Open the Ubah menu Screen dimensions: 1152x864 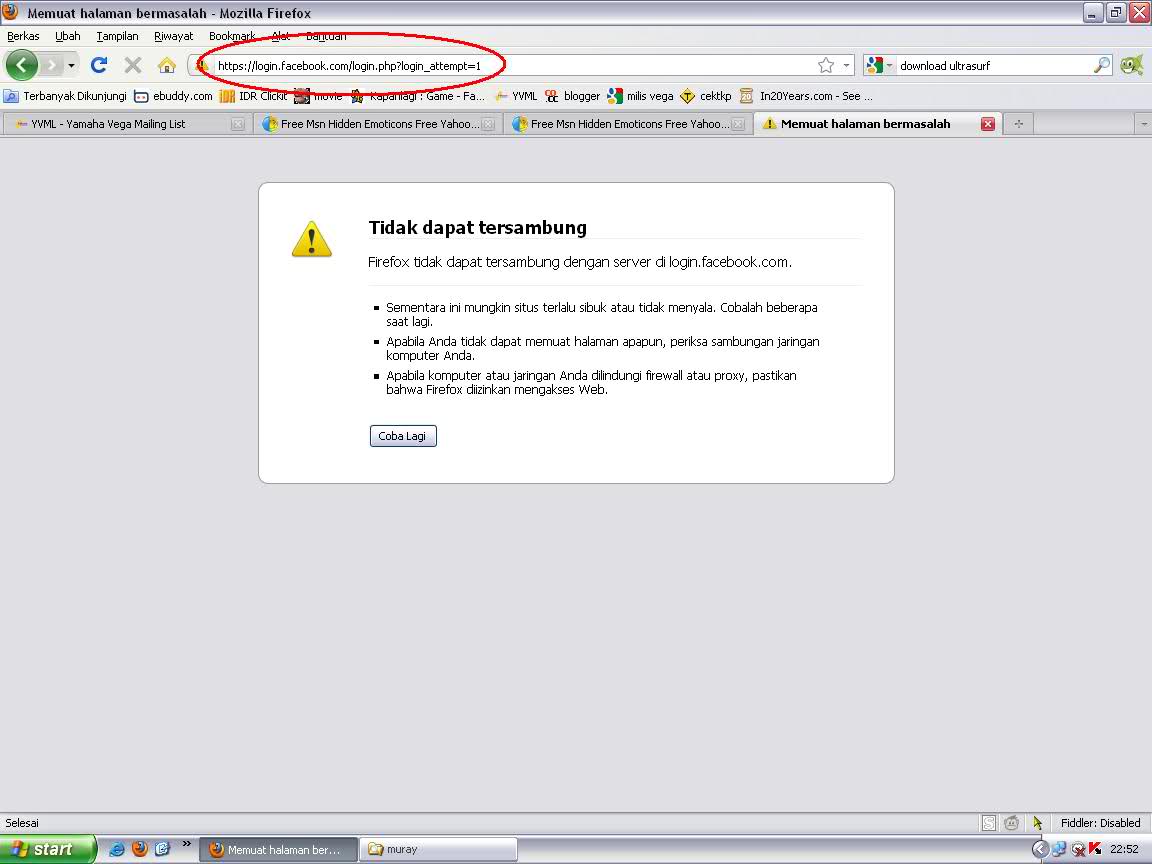[x=68, y=36]
